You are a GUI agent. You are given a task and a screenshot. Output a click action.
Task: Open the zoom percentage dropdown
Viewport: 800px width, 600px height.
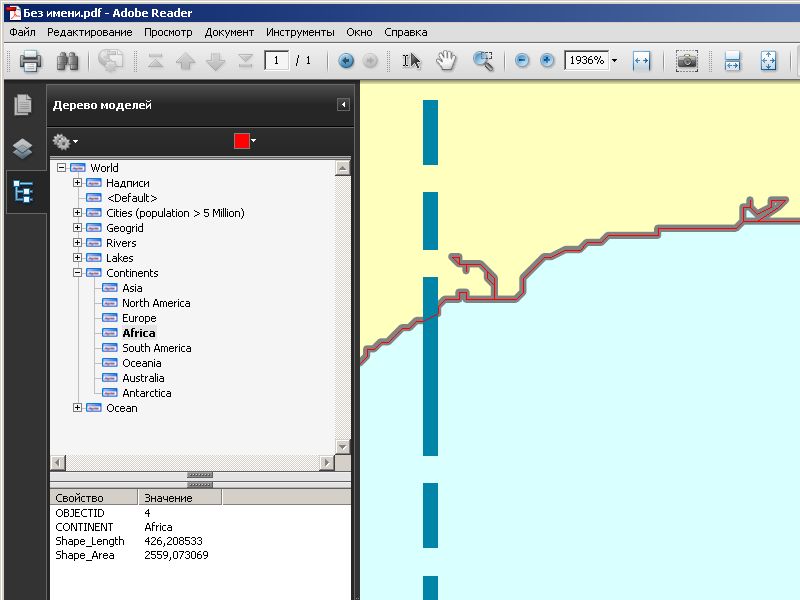click(x=614, y=61)
